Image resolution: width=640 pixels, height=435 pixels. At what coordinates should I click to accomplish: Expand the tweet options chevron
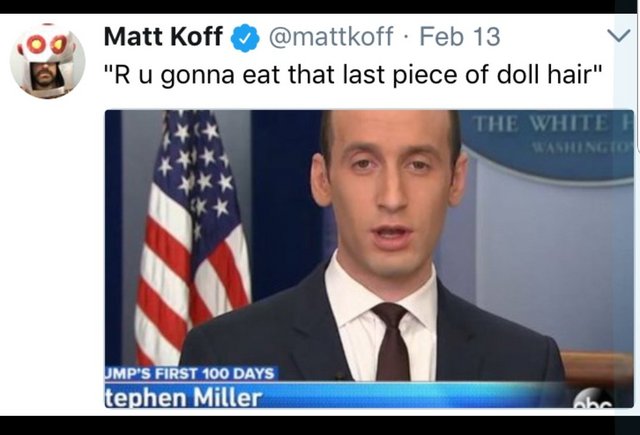click(619, 36)
